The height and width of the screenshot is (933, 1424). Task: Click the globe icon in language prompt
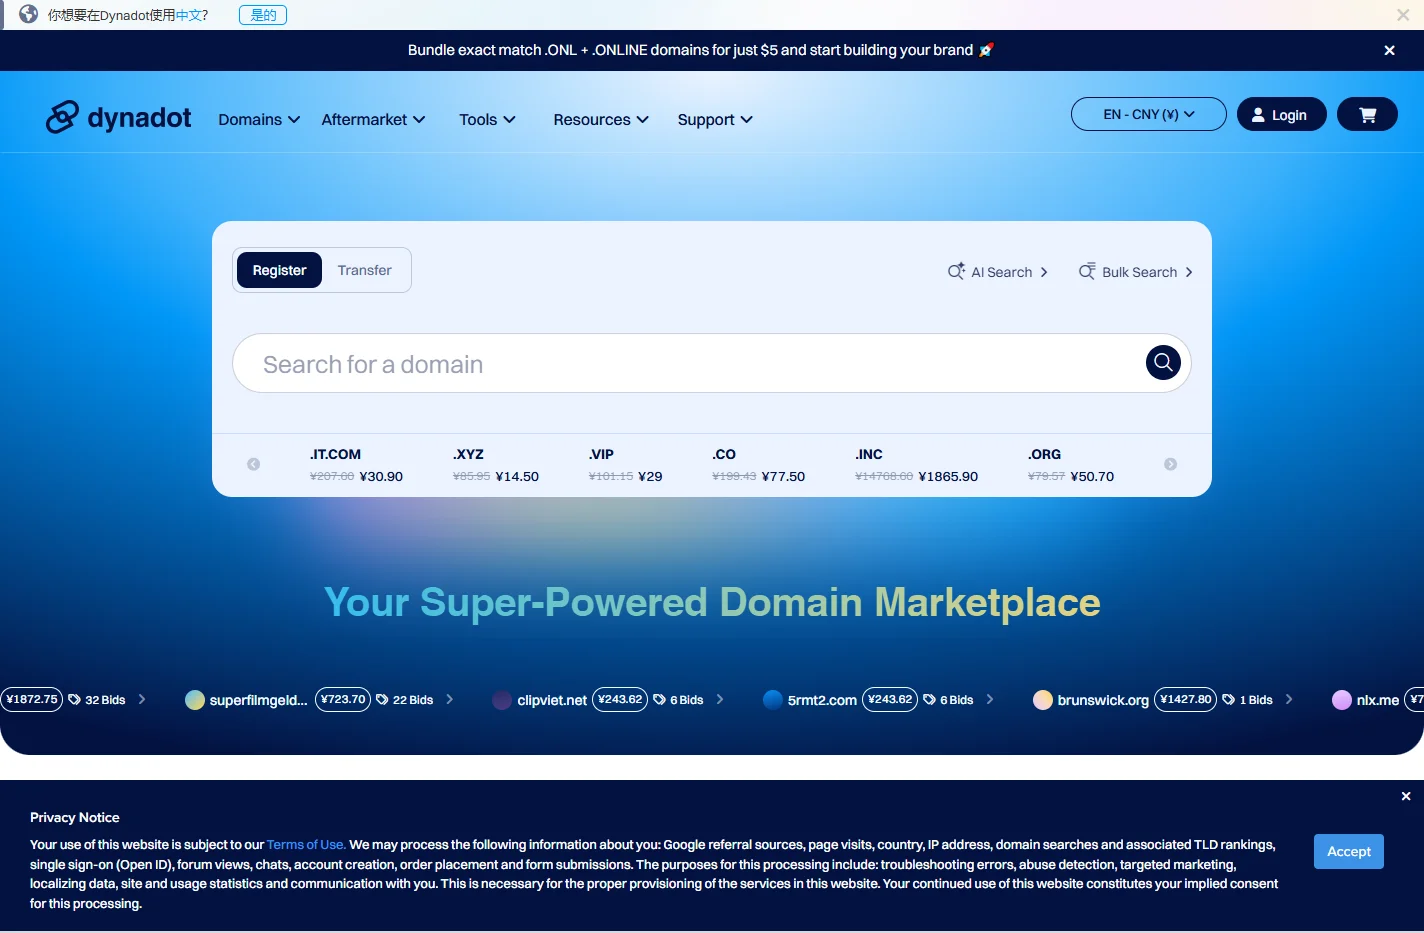pyautogui.click(x=29, y=15)
